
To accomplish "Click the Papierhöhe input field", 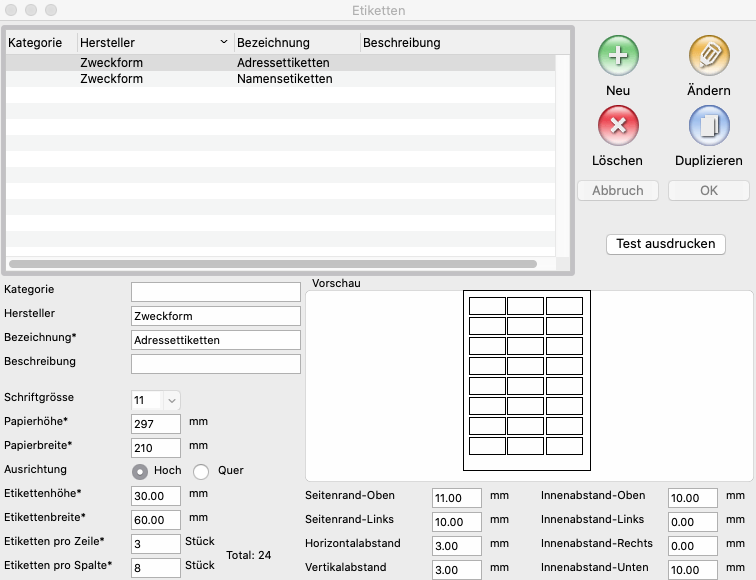I will (x=156, y=424).
